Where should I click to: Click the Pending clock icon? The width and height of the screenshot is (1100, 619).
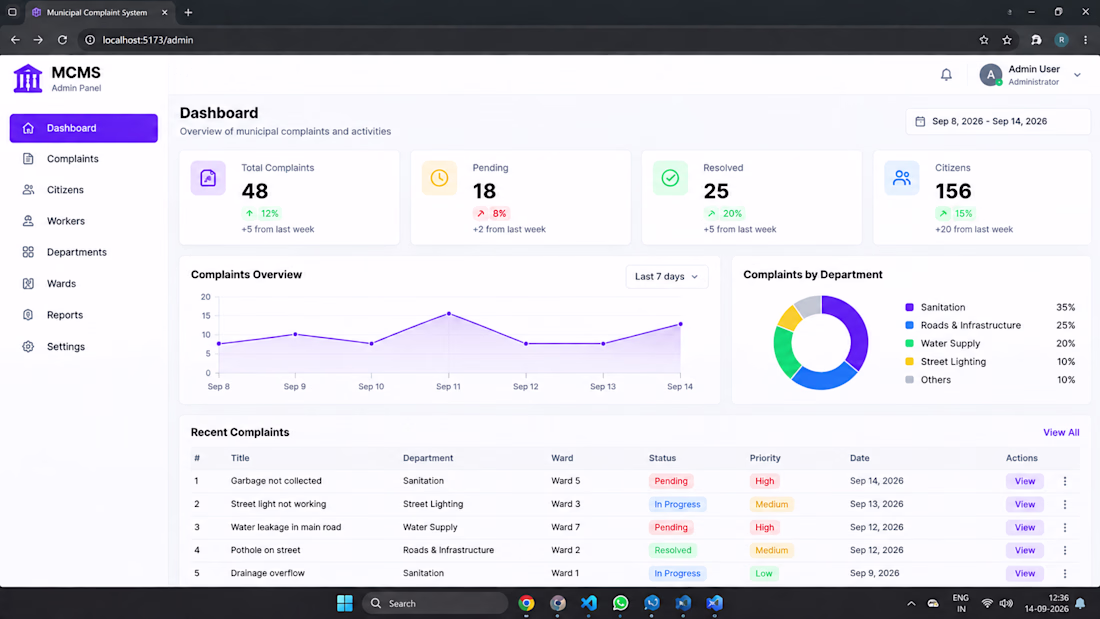pos(439,178)
